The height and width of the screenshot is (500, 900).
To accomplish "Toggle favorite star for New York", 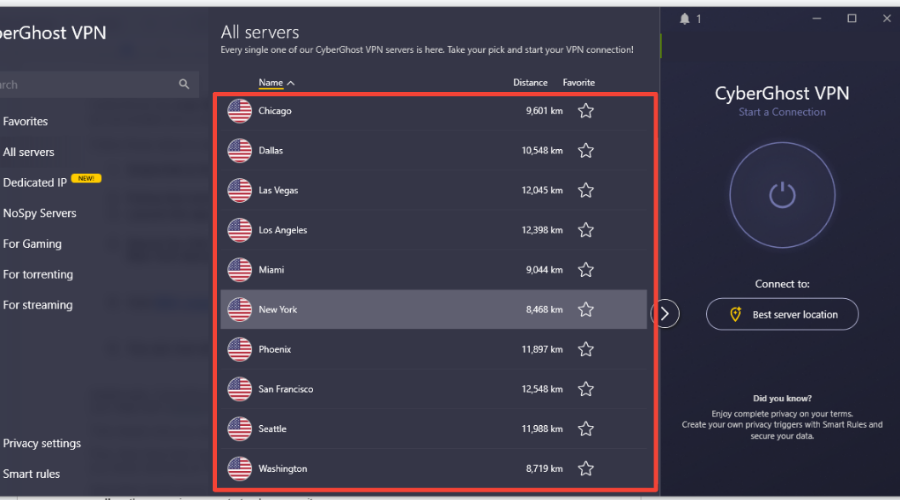I will [x=585, y=309].
